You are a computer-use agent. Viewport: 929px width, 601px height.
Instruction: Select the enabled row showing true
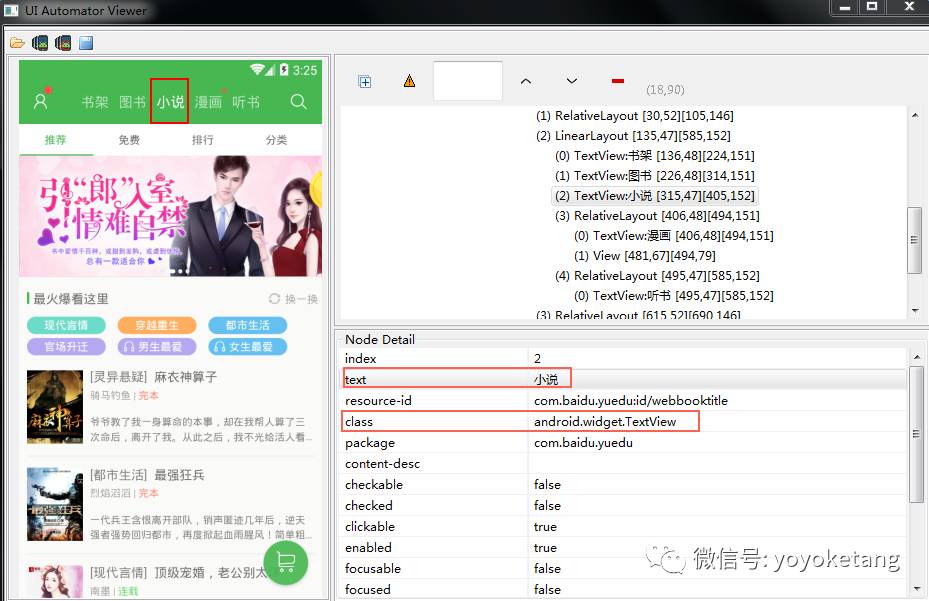point(623,548)
